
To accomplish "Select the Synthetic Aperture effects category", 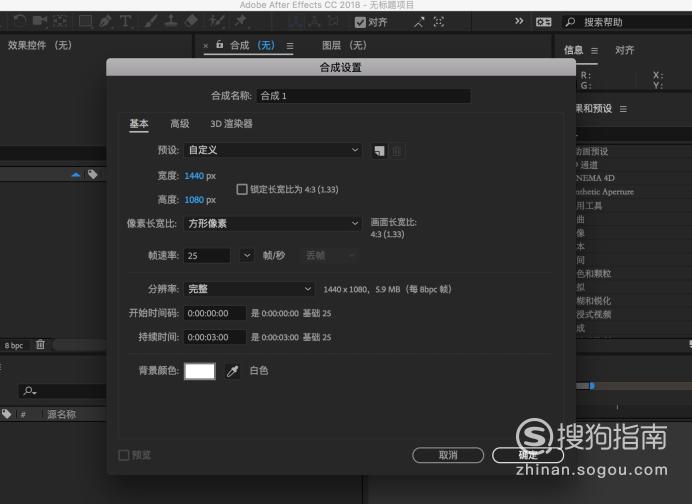I will (605, 192).
